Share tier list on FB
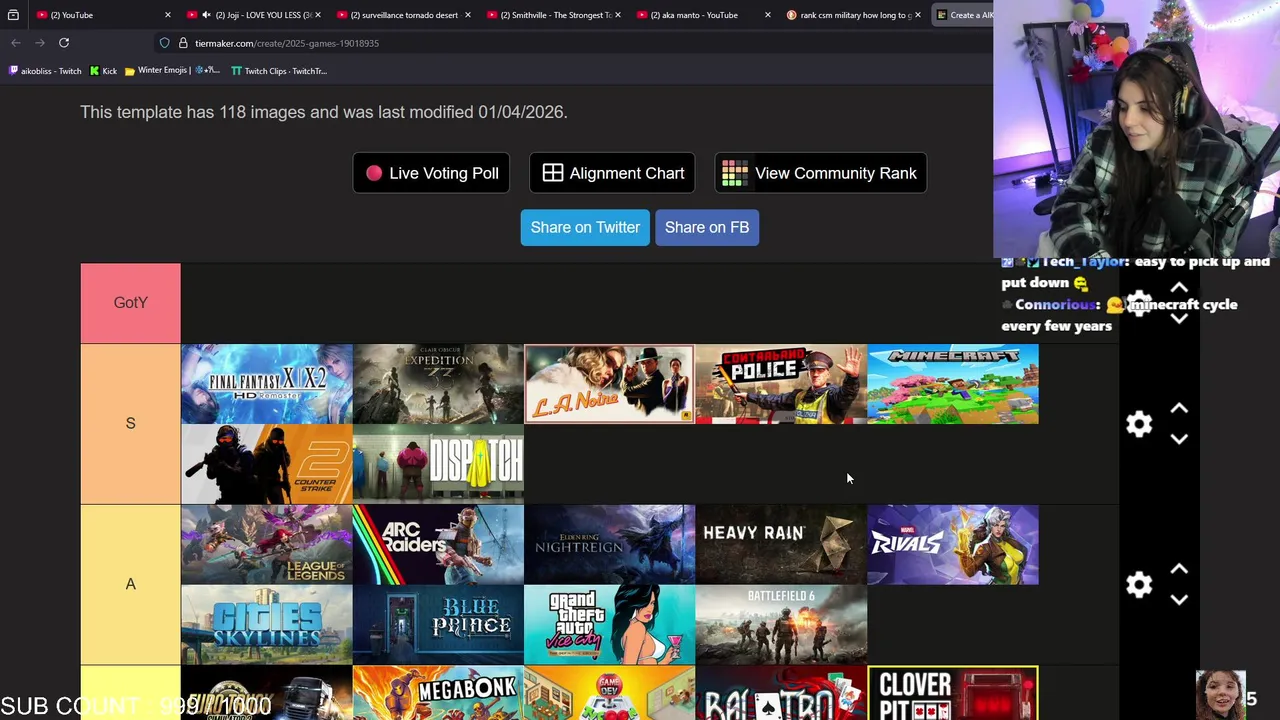Viewport: 1280px width, 720px height. [707, 227]
